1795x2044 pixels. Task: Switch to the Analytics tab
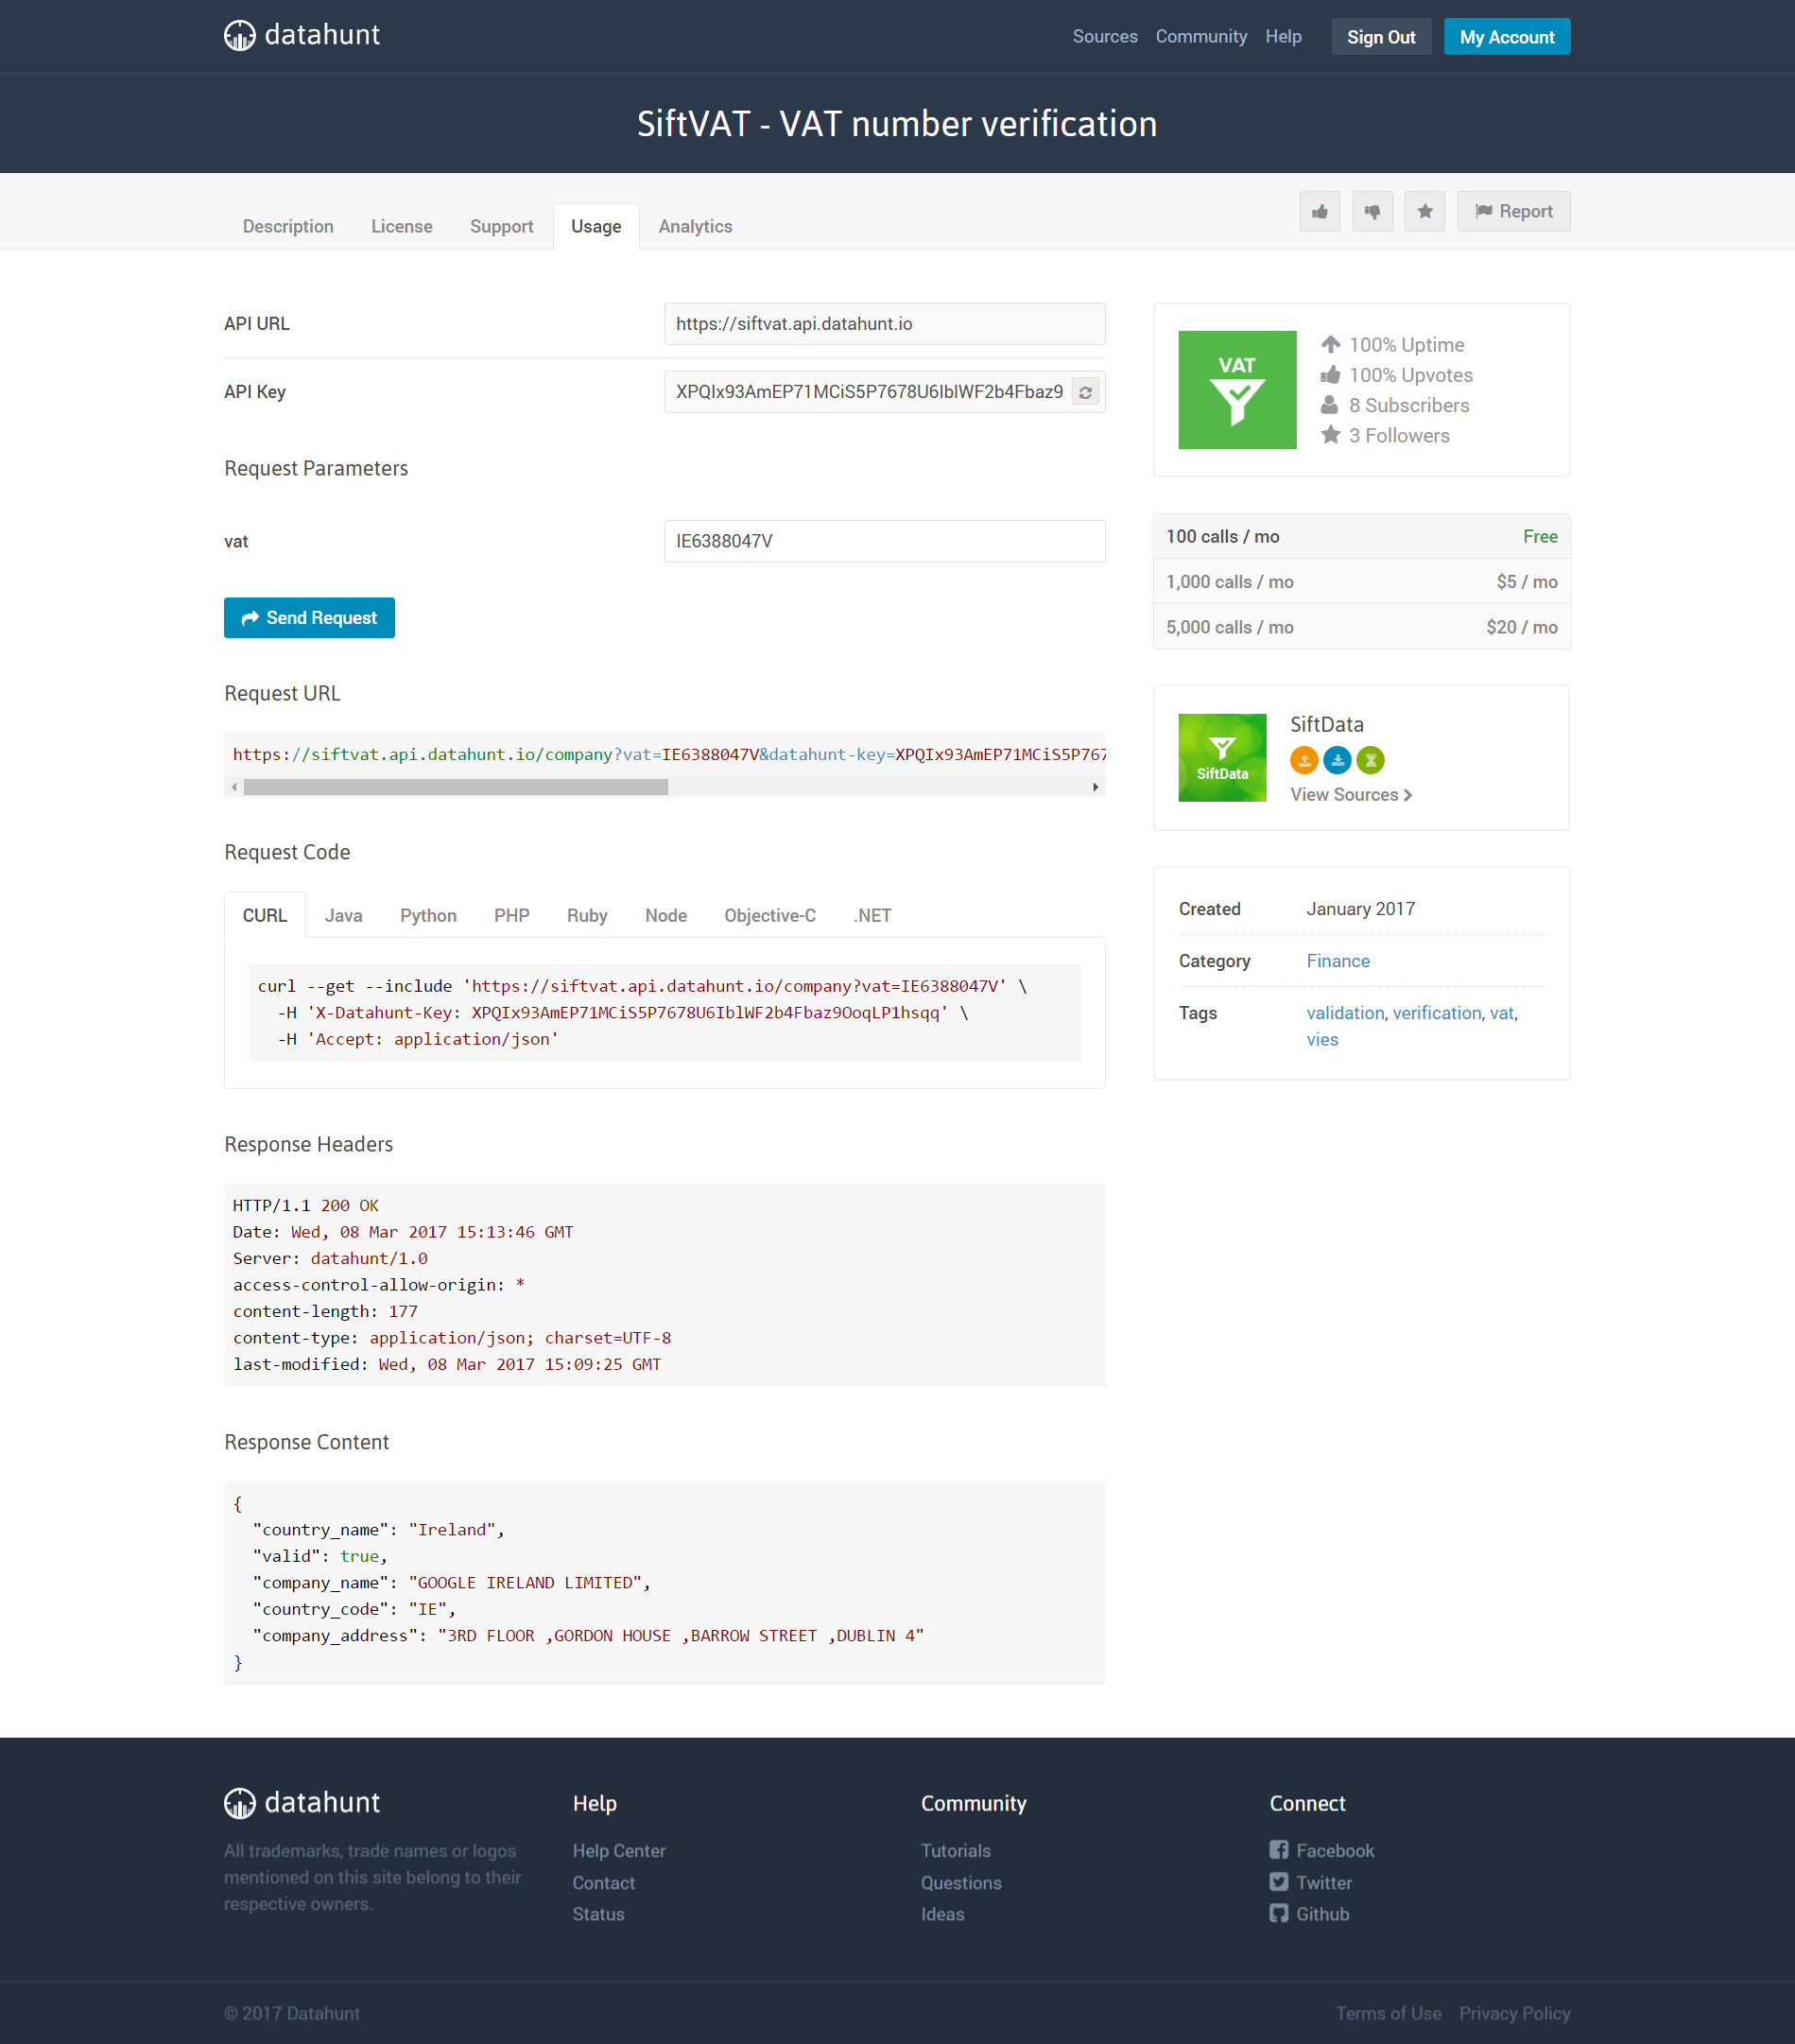tap(695, 226)
